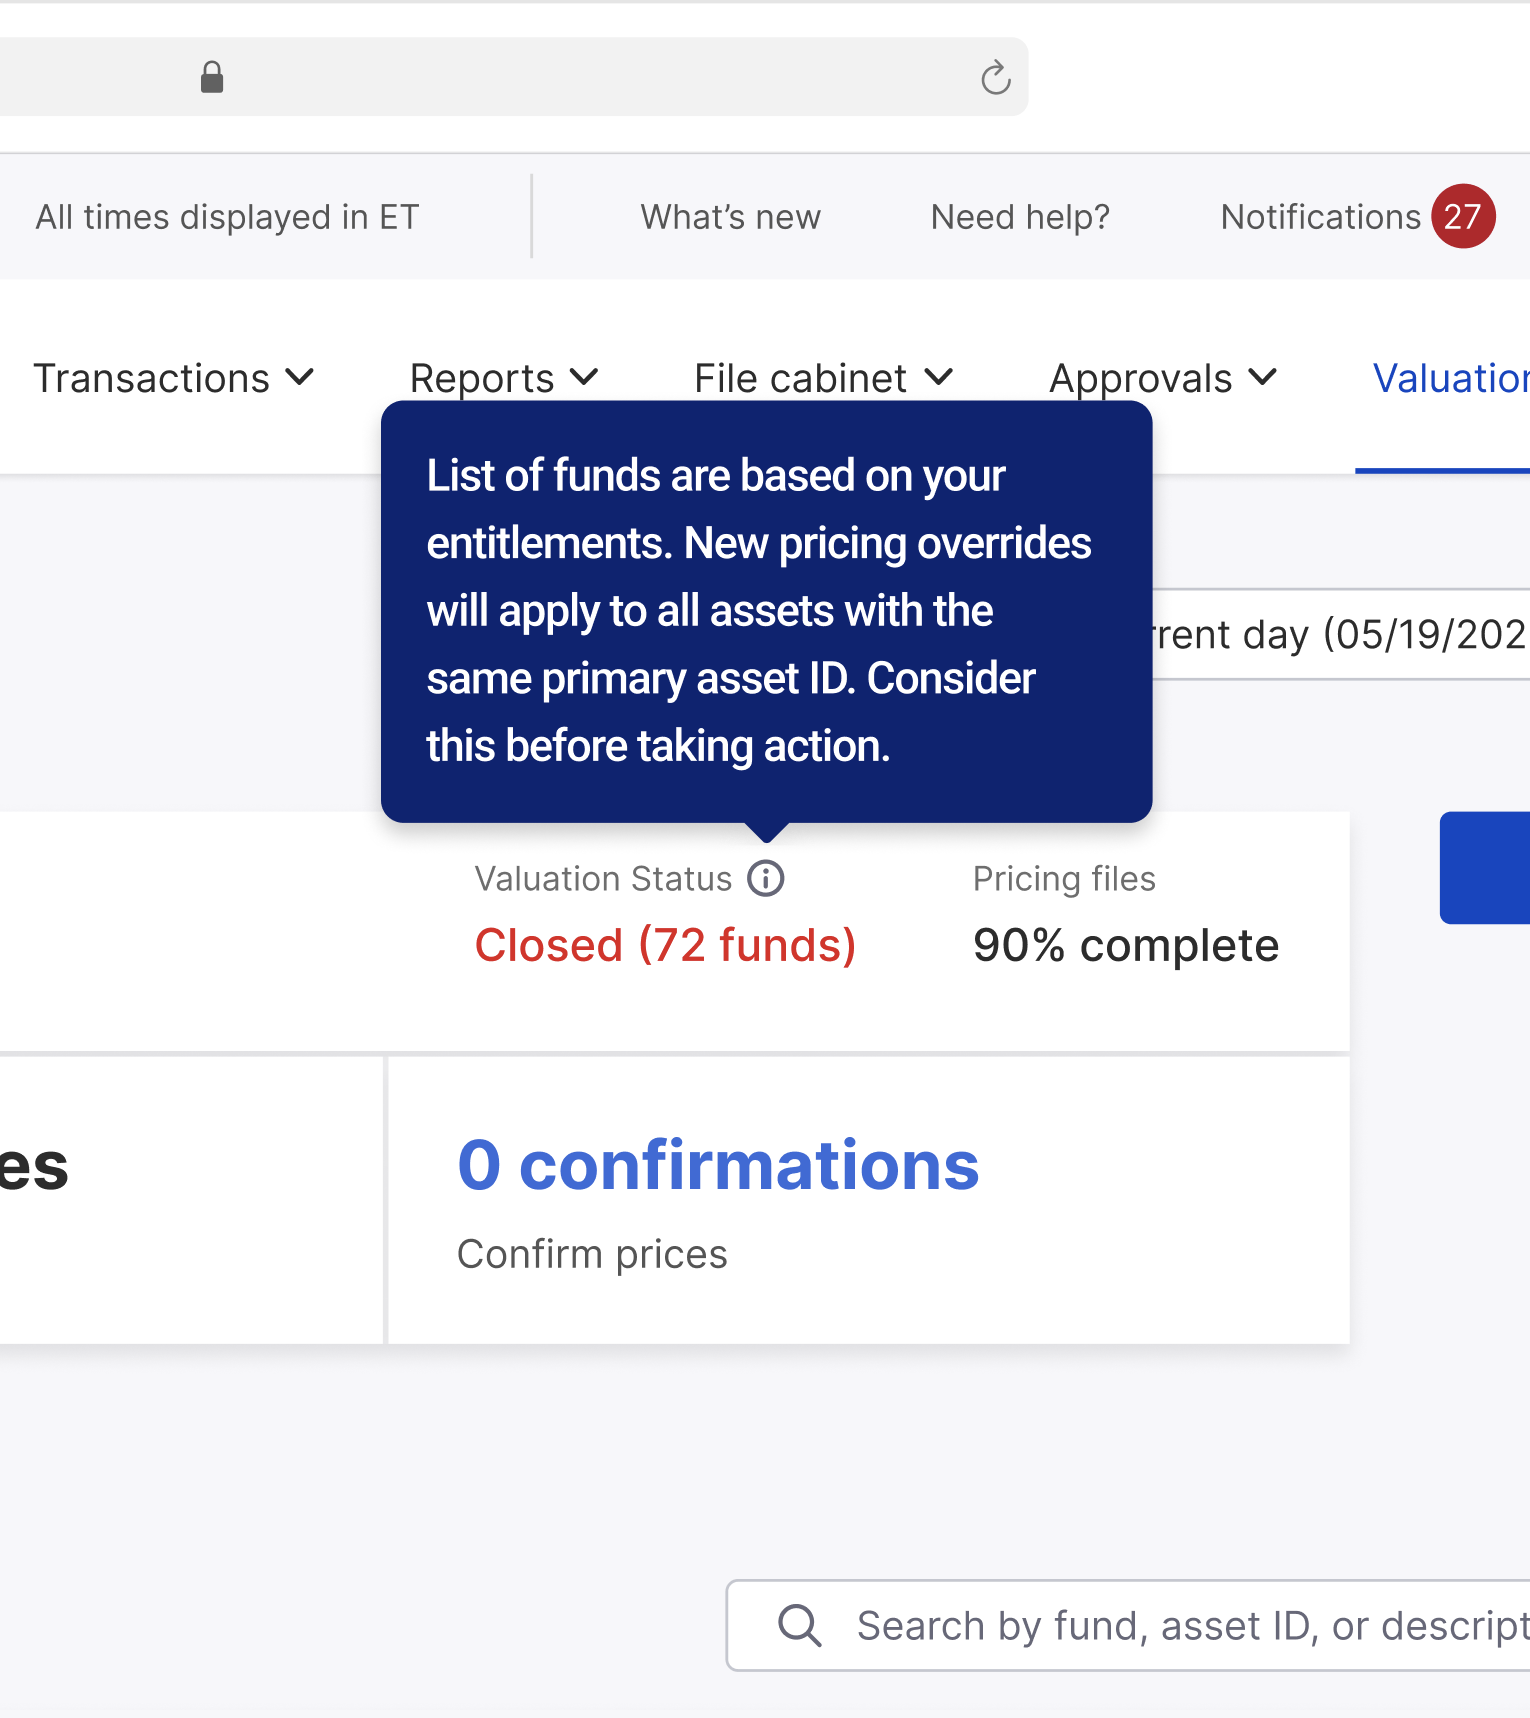Image resolution: width=1530 pixels, height=1718 pixels.
Task: Focus the search by fund field
Action: 1128,1625
